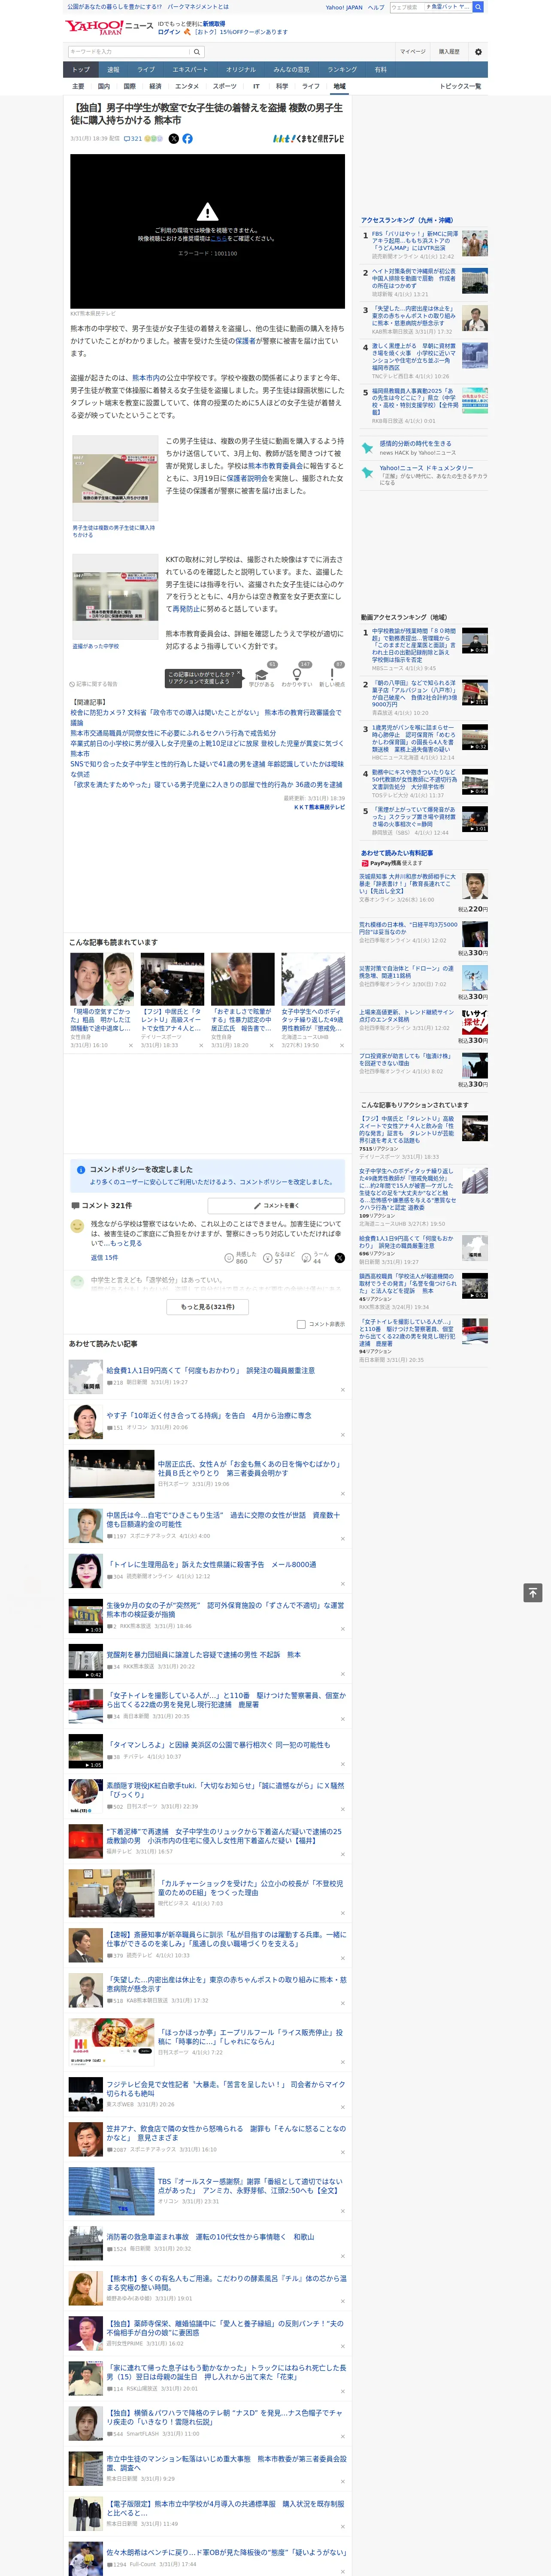
Task: Open the 盗撮があった中学校 photo thumbnail
Action: click(x=115, y=597)
